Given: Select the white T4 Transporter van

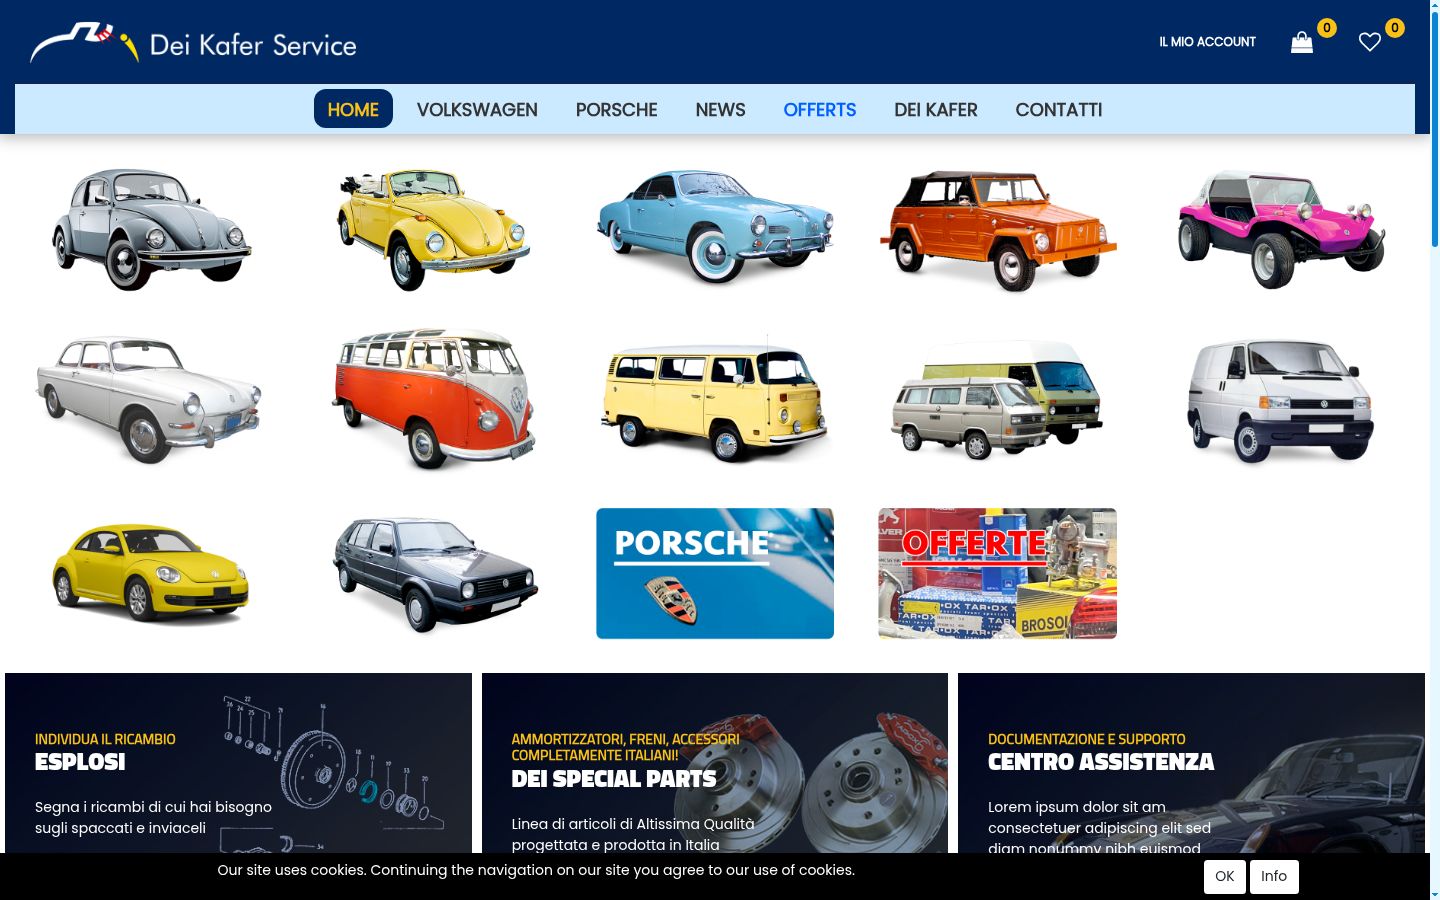Looking at the screenshot, I should pyautogui.click(x=1281, y=400).
